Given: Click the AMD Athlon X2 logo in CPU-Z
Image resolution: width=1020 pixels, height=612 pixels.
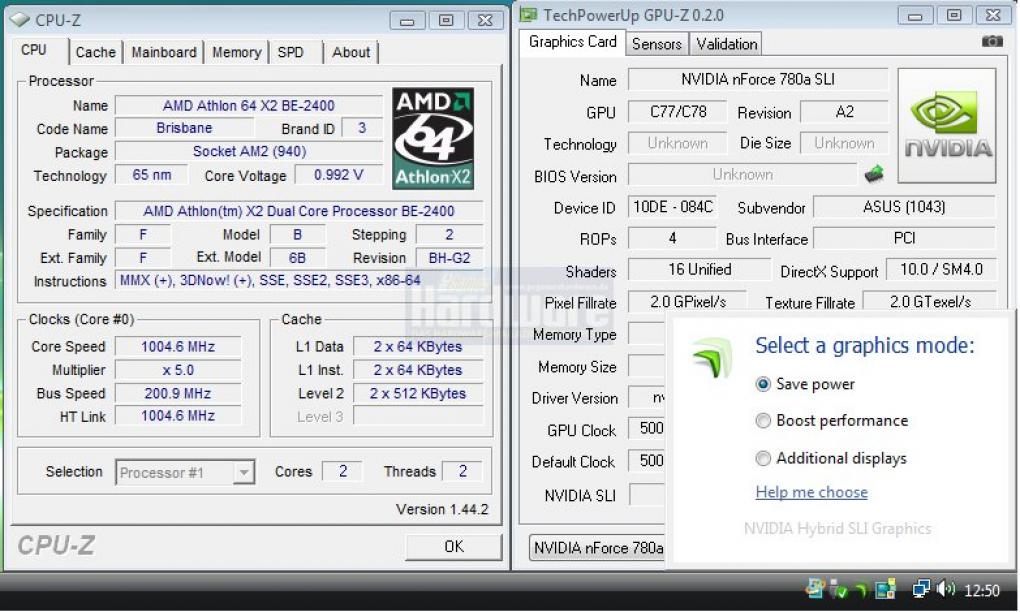Looking at the screenshot, I should pos(433,139).
